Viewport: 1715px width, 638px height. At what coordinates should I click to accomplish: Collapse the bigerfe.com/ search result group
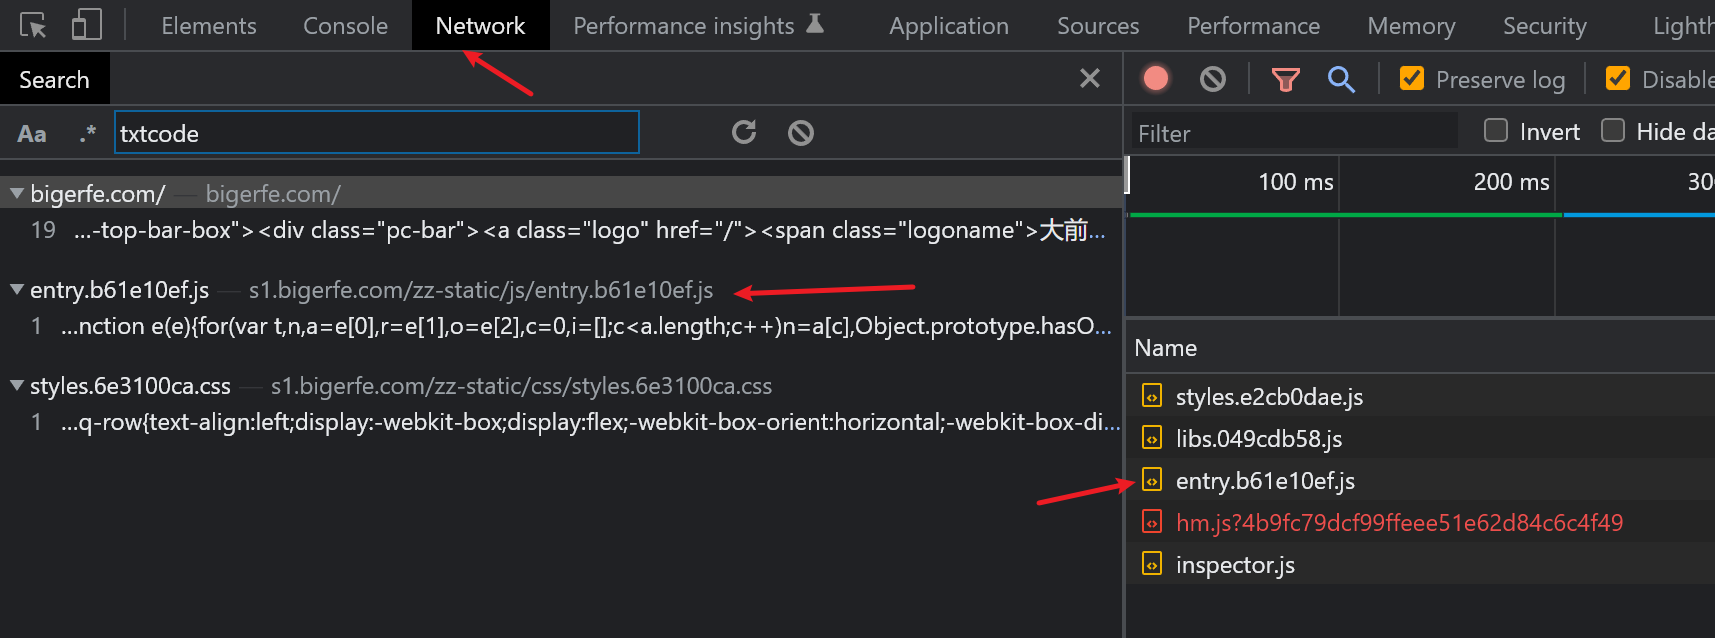pyautogui.click(x=17, y=193)
